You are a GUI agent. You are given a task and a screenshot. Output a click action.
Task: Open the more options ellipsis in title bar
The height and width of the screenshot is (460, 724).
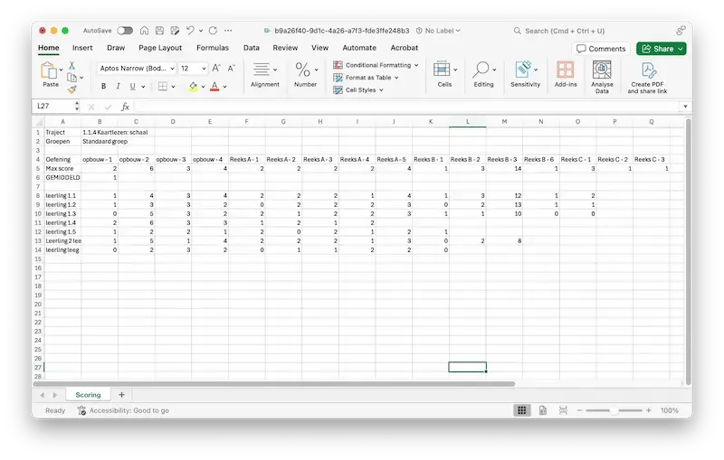click(x=228, y=30)
